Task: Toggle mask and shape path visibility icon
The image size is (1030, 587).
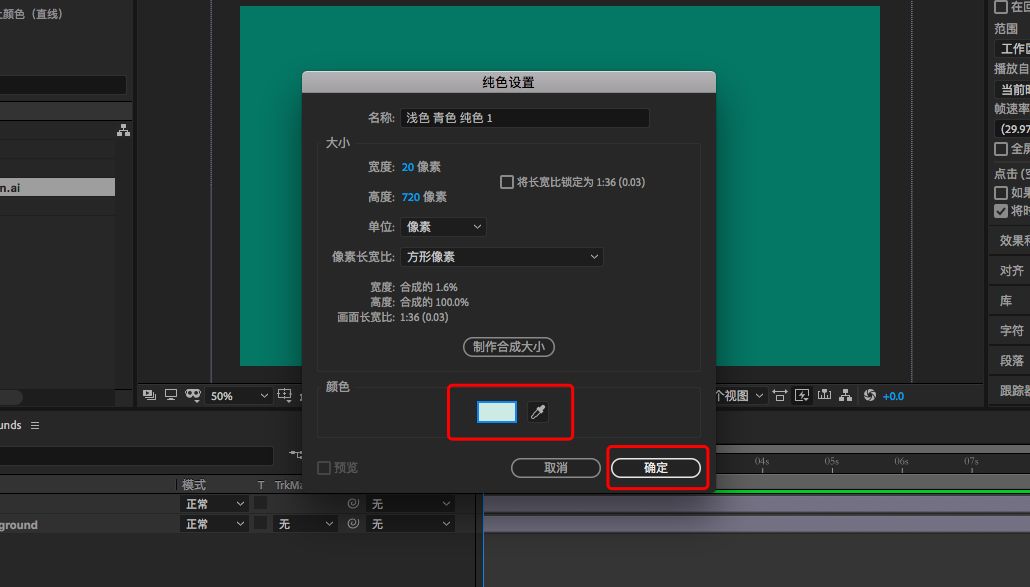Action: click(192, 395)
